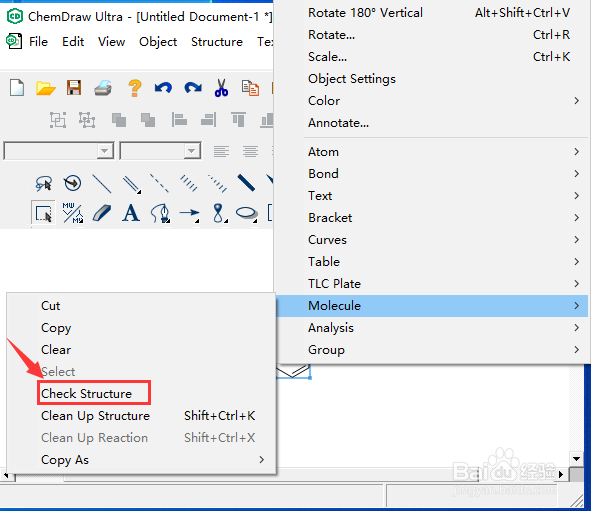Select the Solid Bond tool
The height and width of the screenshot is (511, 591).
pos(102,184)
